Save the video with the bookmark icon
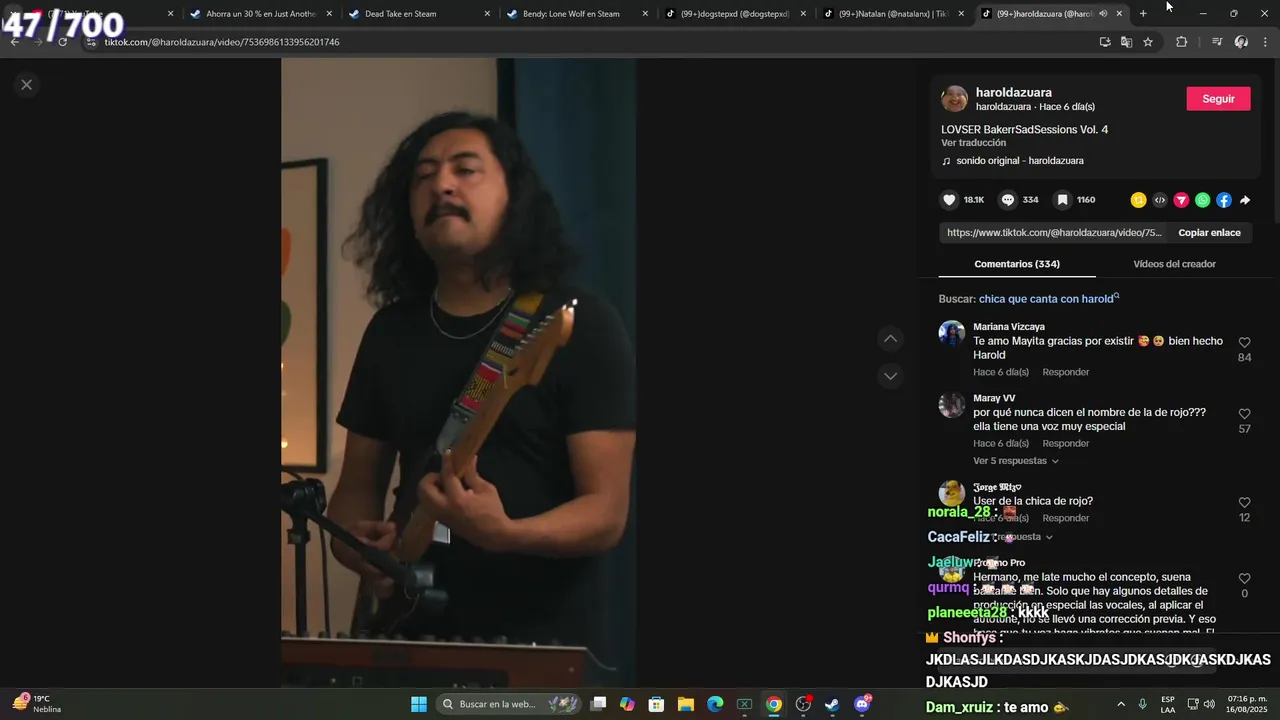 point(1062,200)
